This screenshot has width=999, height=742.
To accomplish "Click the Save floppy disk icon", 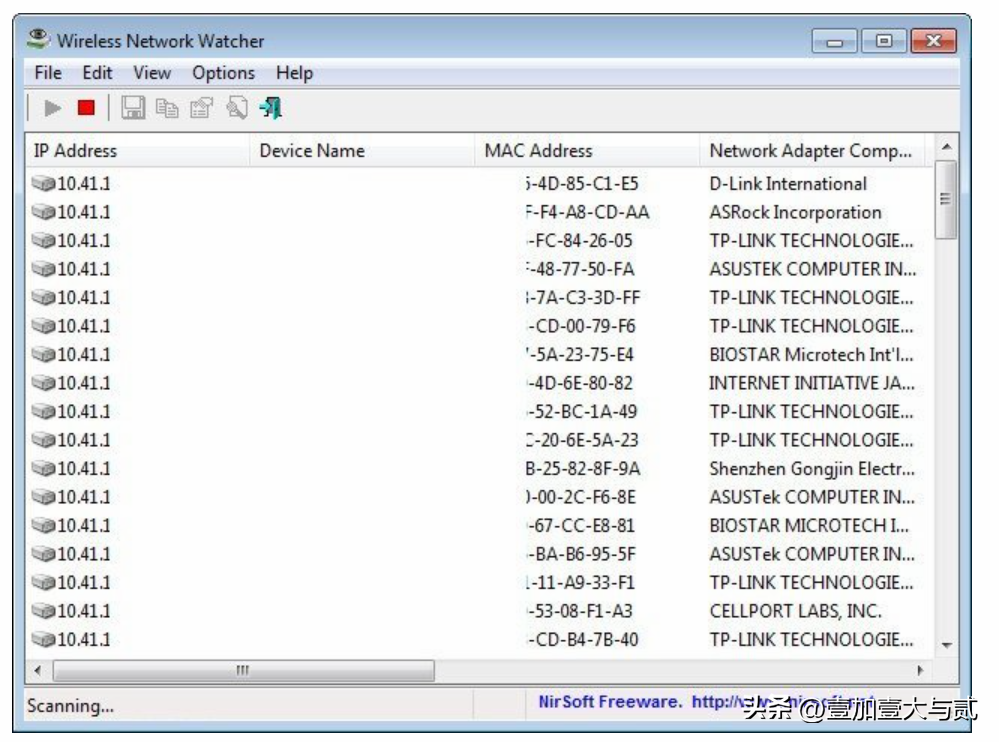I will click(x=133, y=108).
